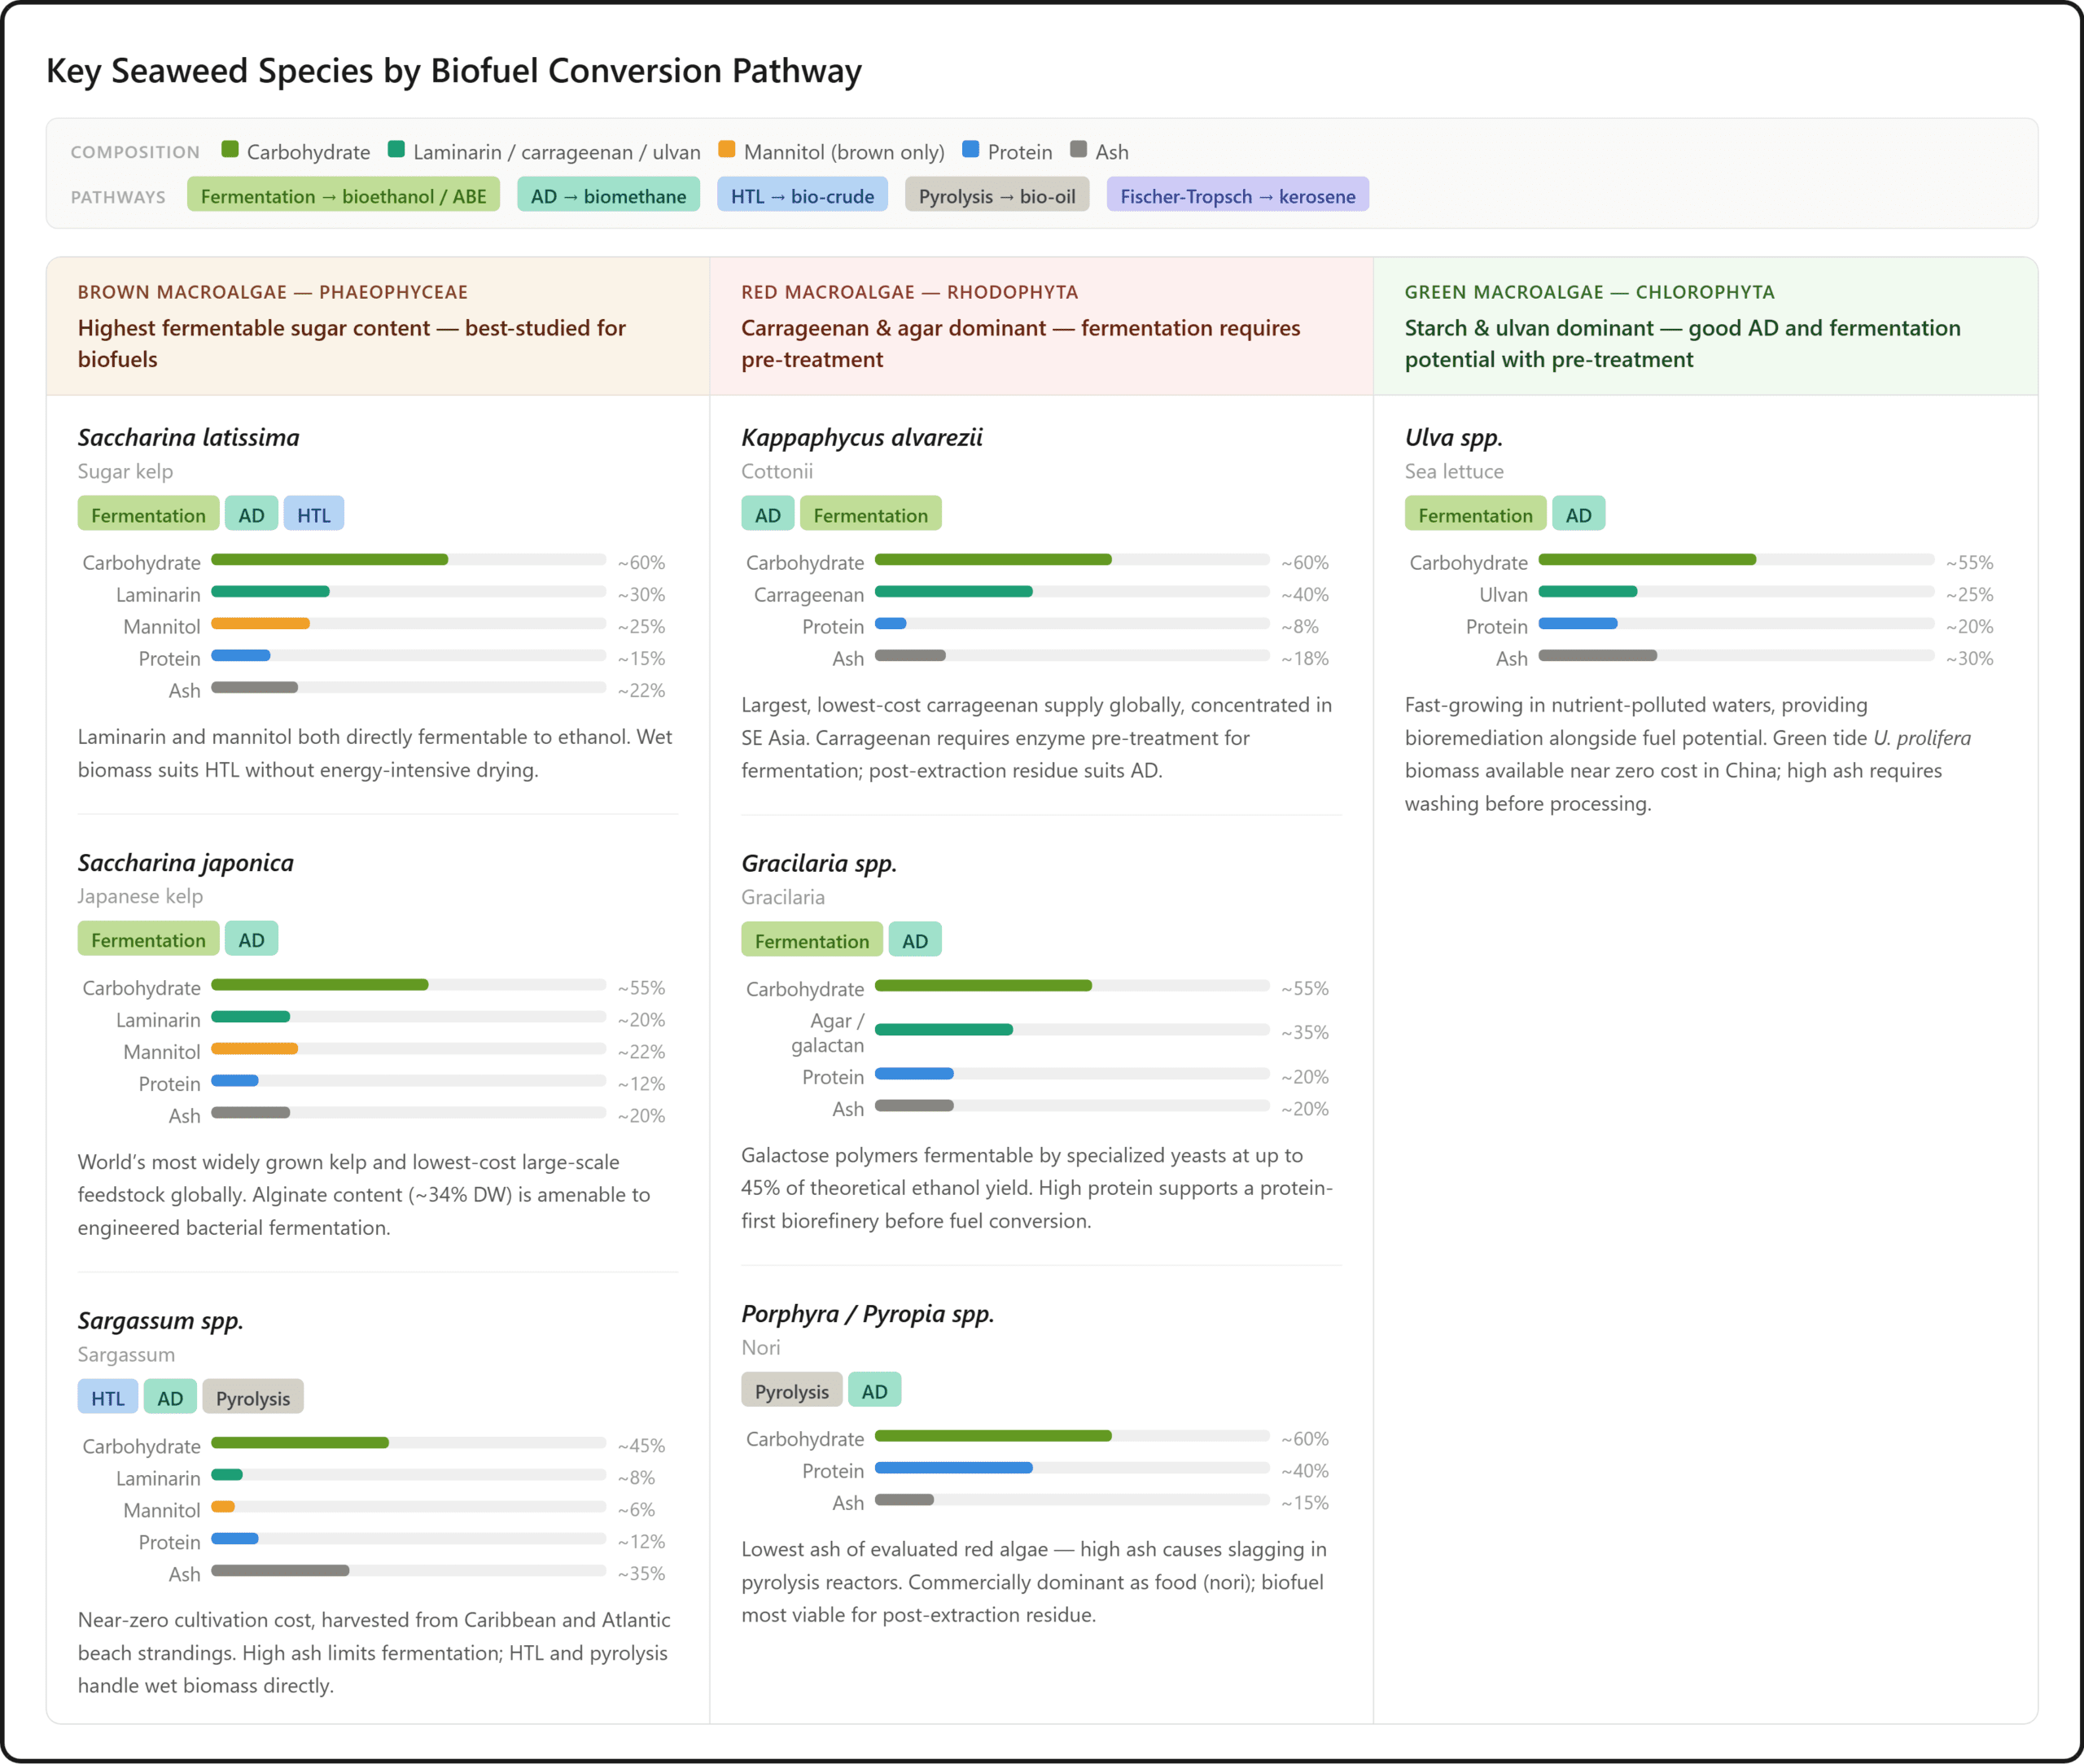Click the Fermentation tag under Gracilaria spp.
The height and width of the screenshot is (1764, 2084).
tap(812, 940)
